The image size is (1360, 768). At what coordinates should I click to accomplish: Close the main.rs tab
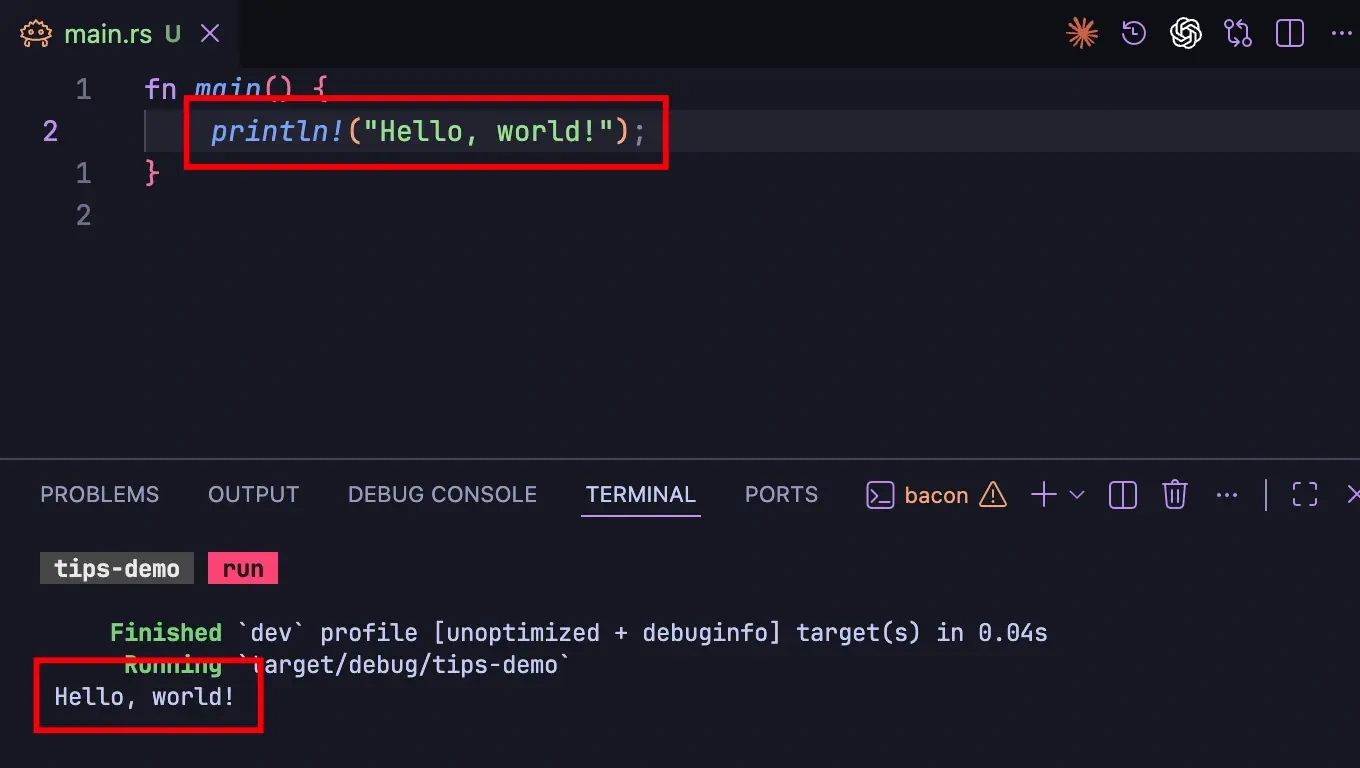coord(210,33)
